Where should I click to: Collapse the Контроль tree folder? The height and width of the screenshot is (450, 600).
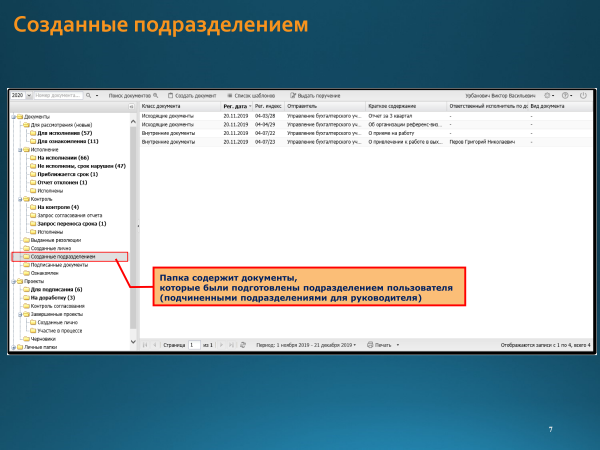[x=13, y=199]
